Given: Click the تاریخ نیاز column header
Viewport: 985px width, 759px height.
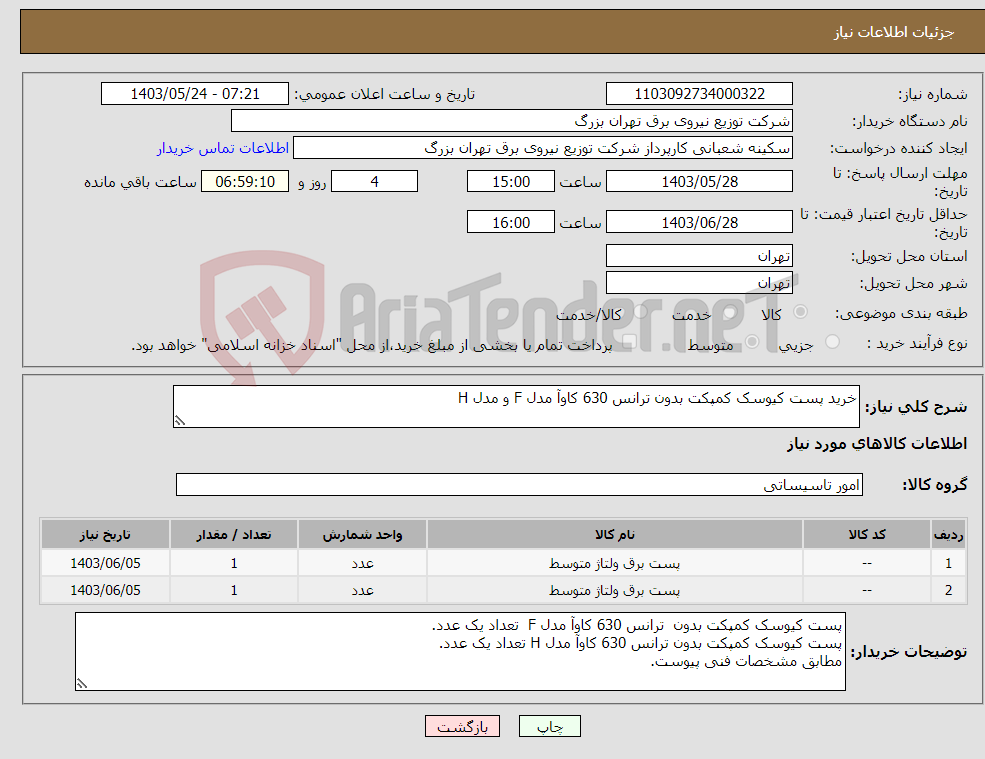Looking at the screenshot, I should pyautogui.click(x=106, y=535).
